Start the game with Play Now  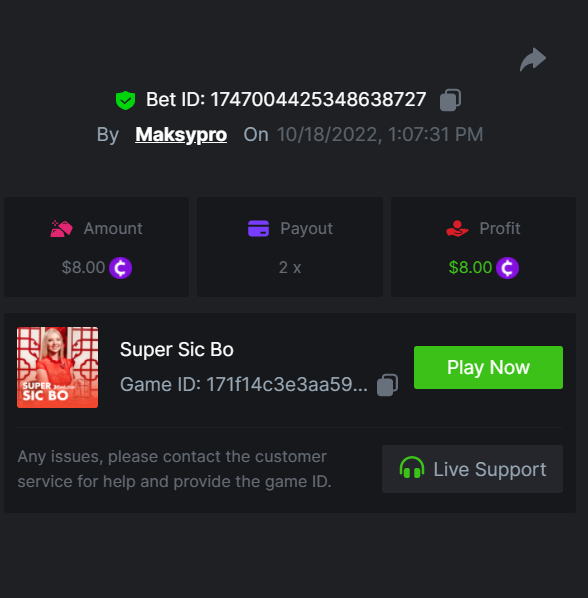[x=488, y=367]
